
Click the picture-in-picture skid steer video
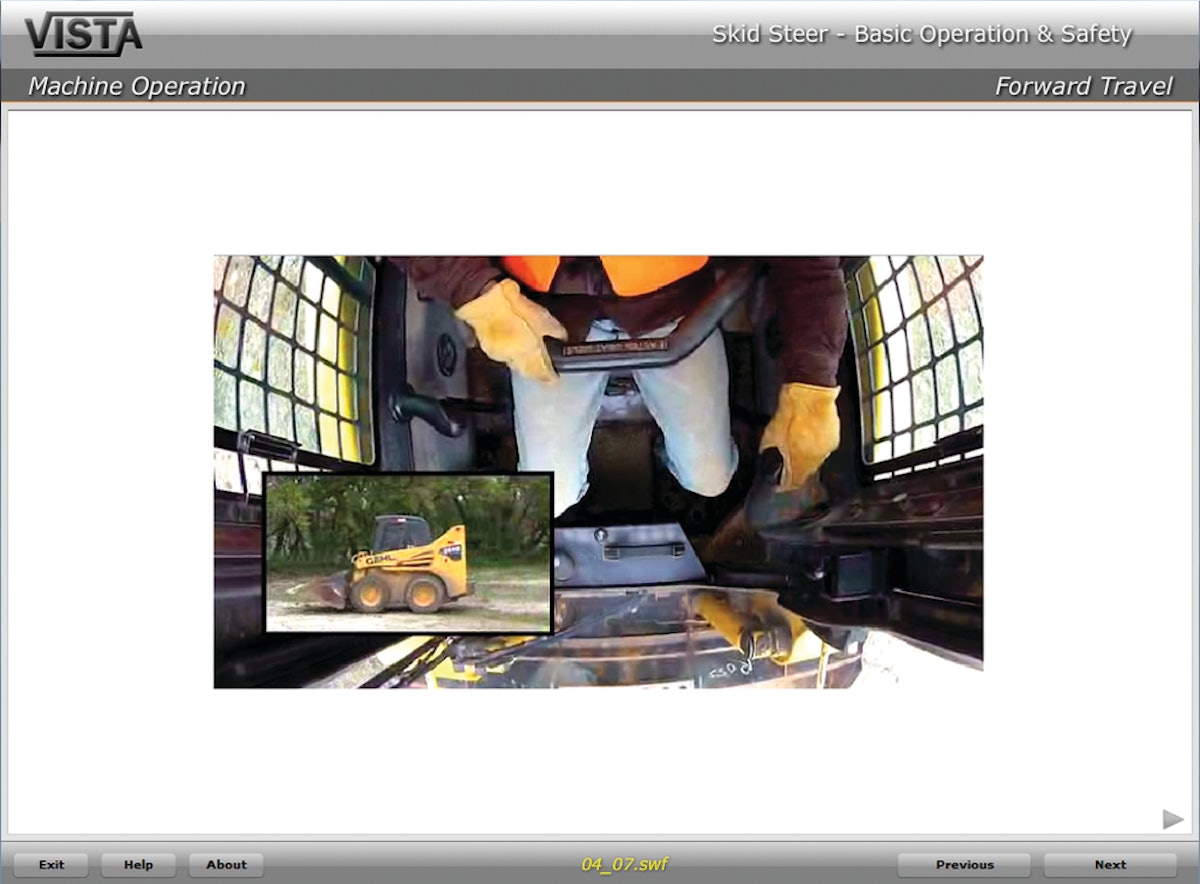(408, 554)
